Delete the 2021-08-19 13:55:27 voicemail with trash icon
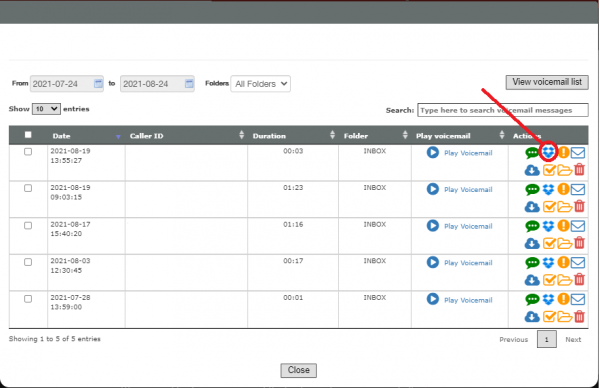The width and height of the screenshot is (600, 388). pyautogui.click(x=580, y=170)
